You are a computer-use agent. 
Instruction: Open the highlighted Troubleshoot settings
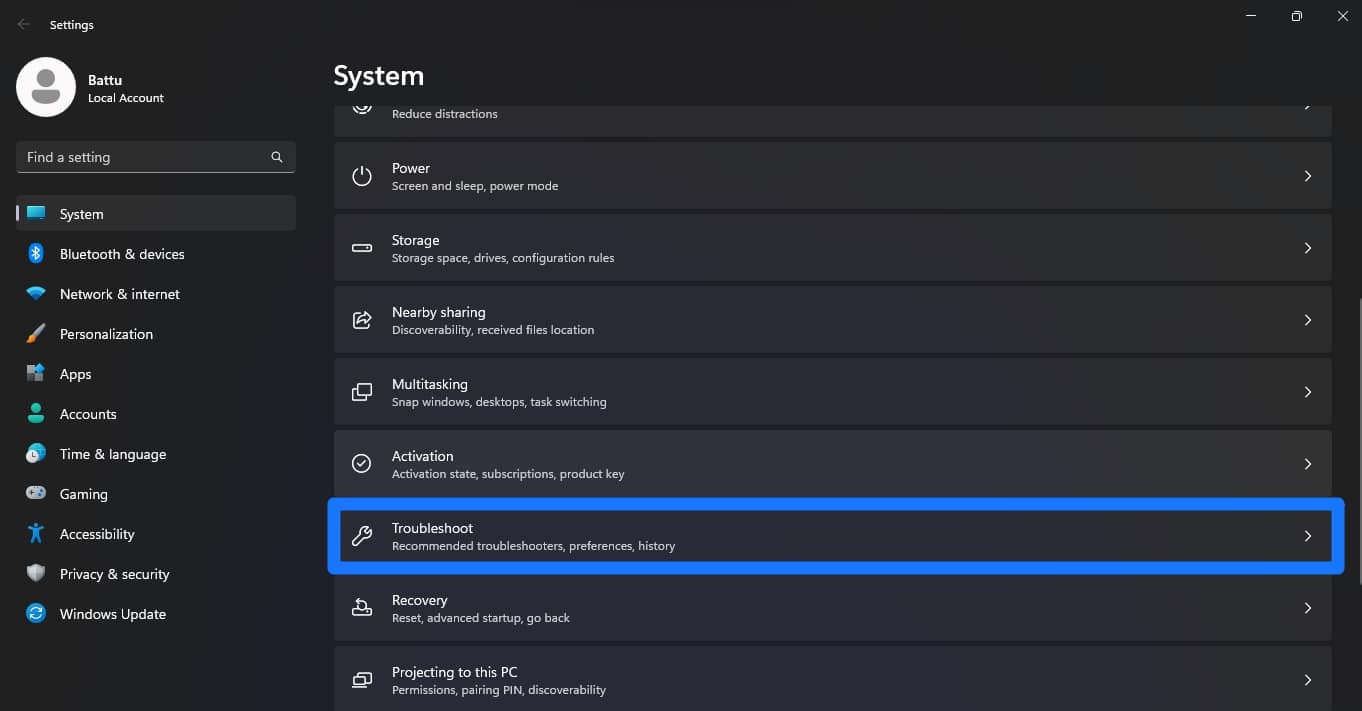(833, 536)
